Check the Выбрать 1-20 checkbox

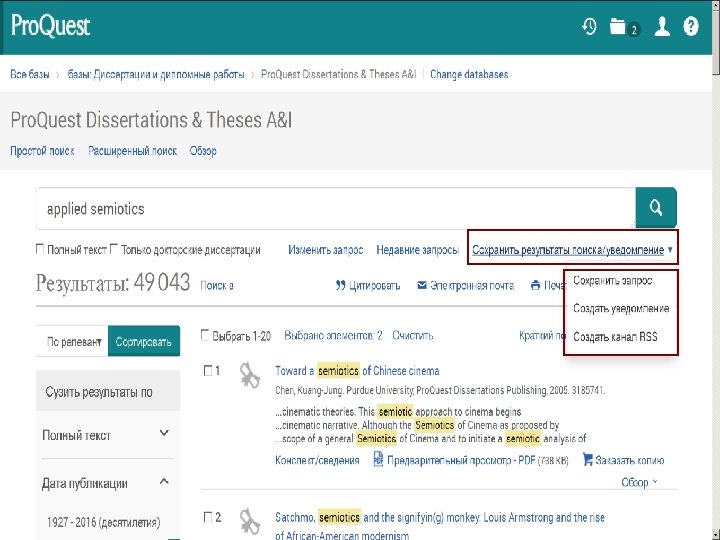pos(205,335)
